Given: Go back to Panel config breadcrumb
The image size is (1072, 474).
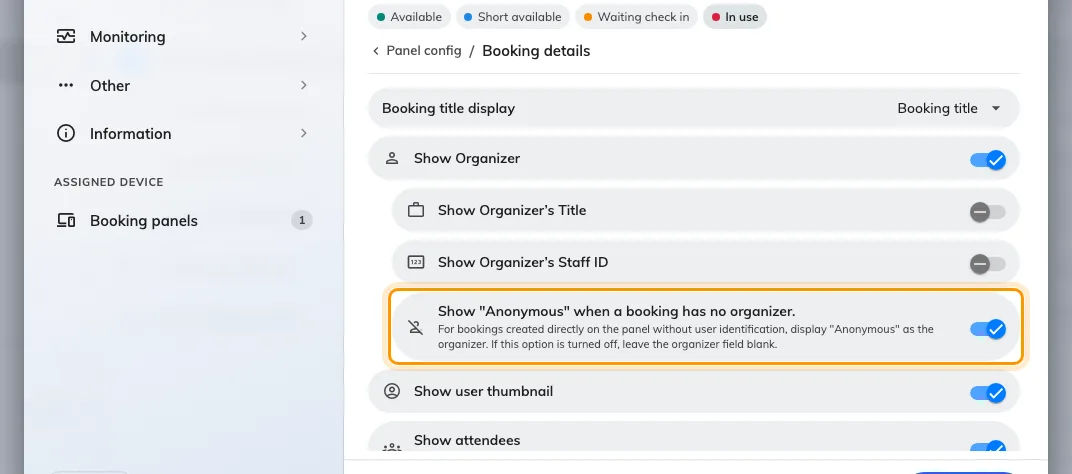Looking at the screenshot, I should 424,51.
